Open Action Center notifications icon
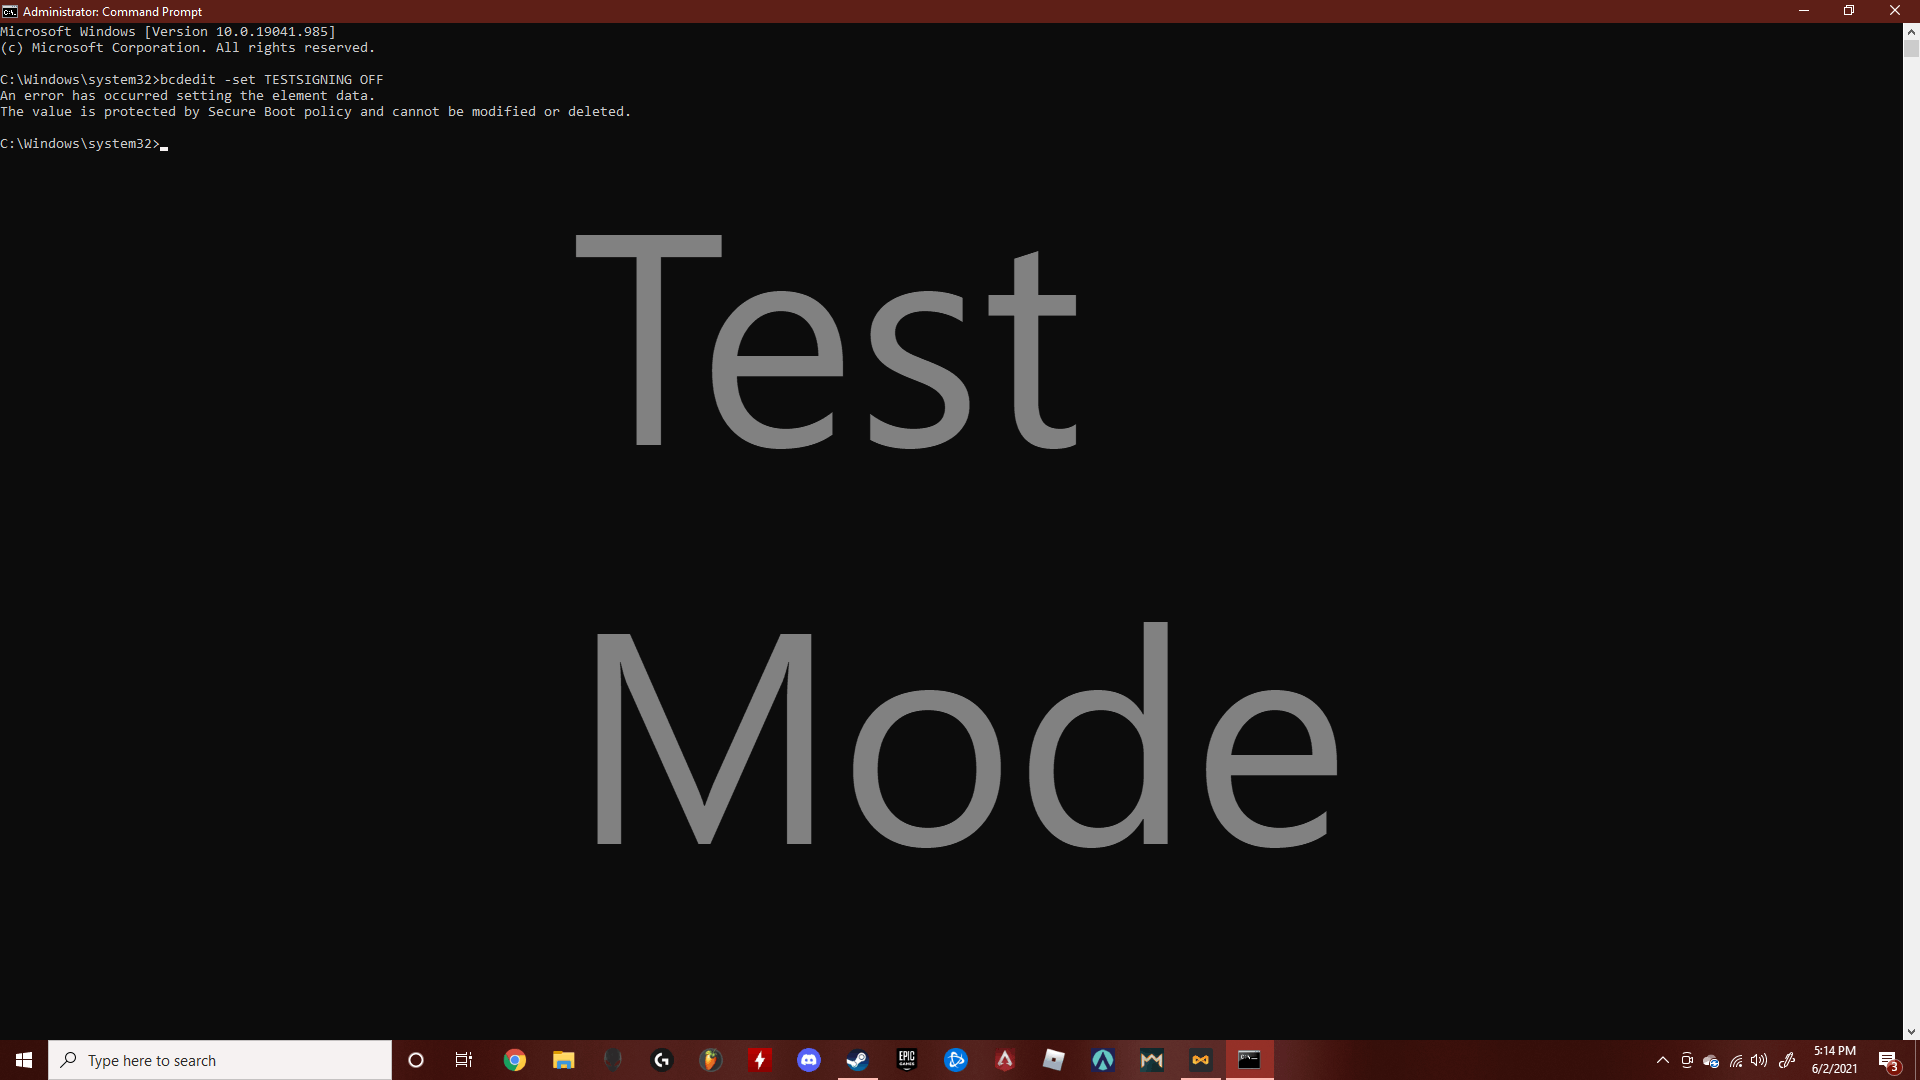 (x=1888, y=1060)
